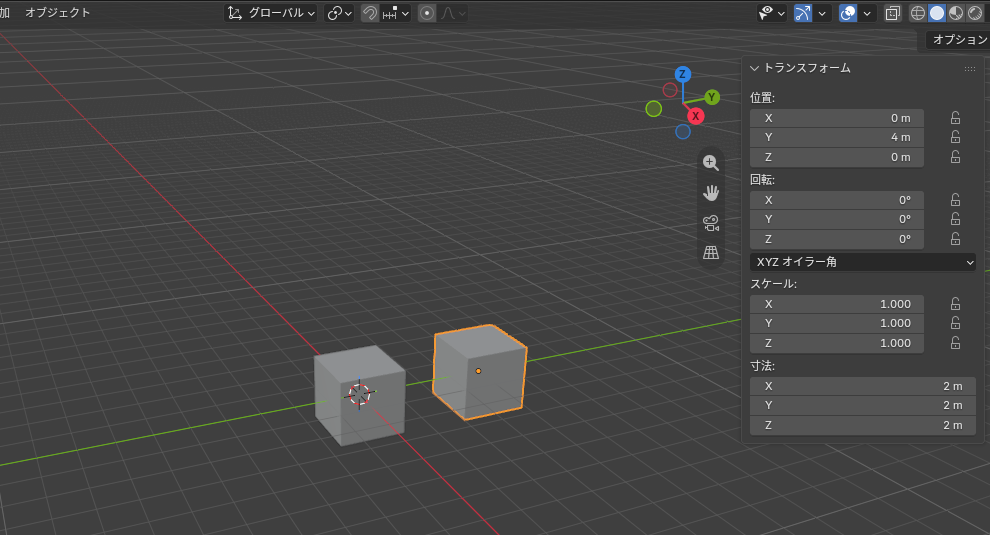990x535 pixels.
Task: Click the Y axis on navigation gizmo
Action: (x=712, y=97)
